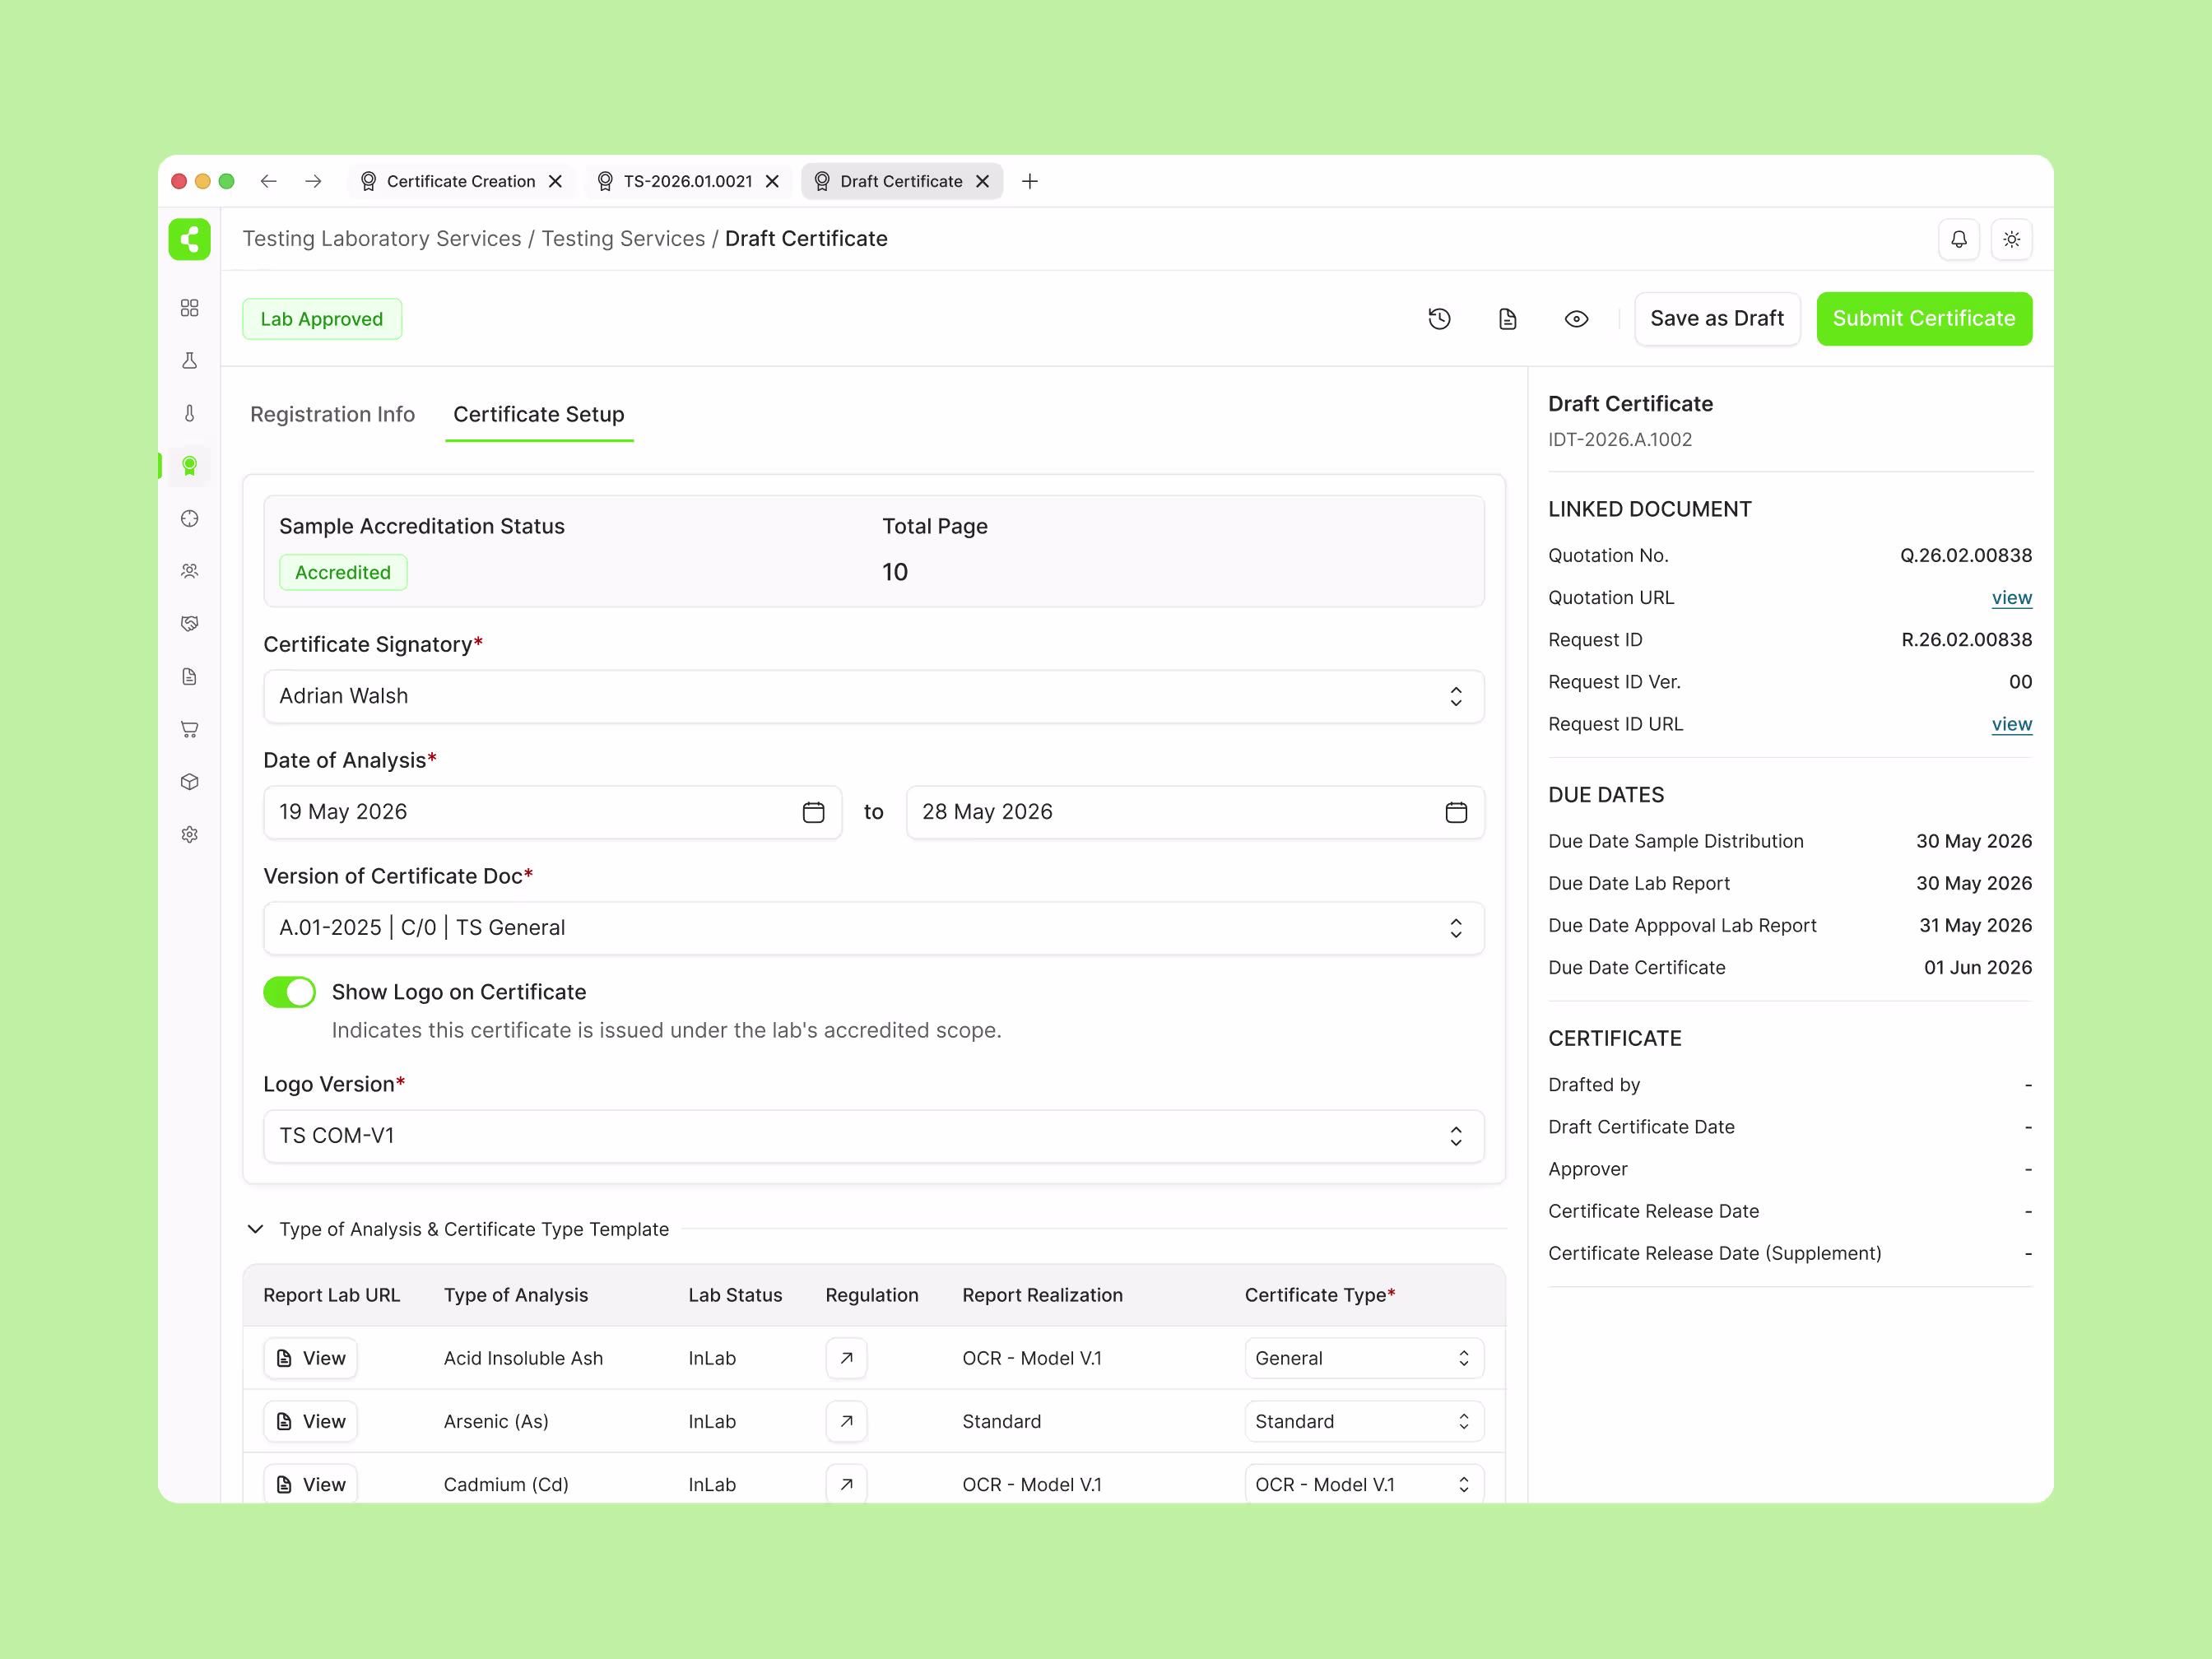Preview certificate with the eye icon
Image resolution: width=2212 pixels, height=1659 pixels.
pyautogui.click(x=1576, y=319)
